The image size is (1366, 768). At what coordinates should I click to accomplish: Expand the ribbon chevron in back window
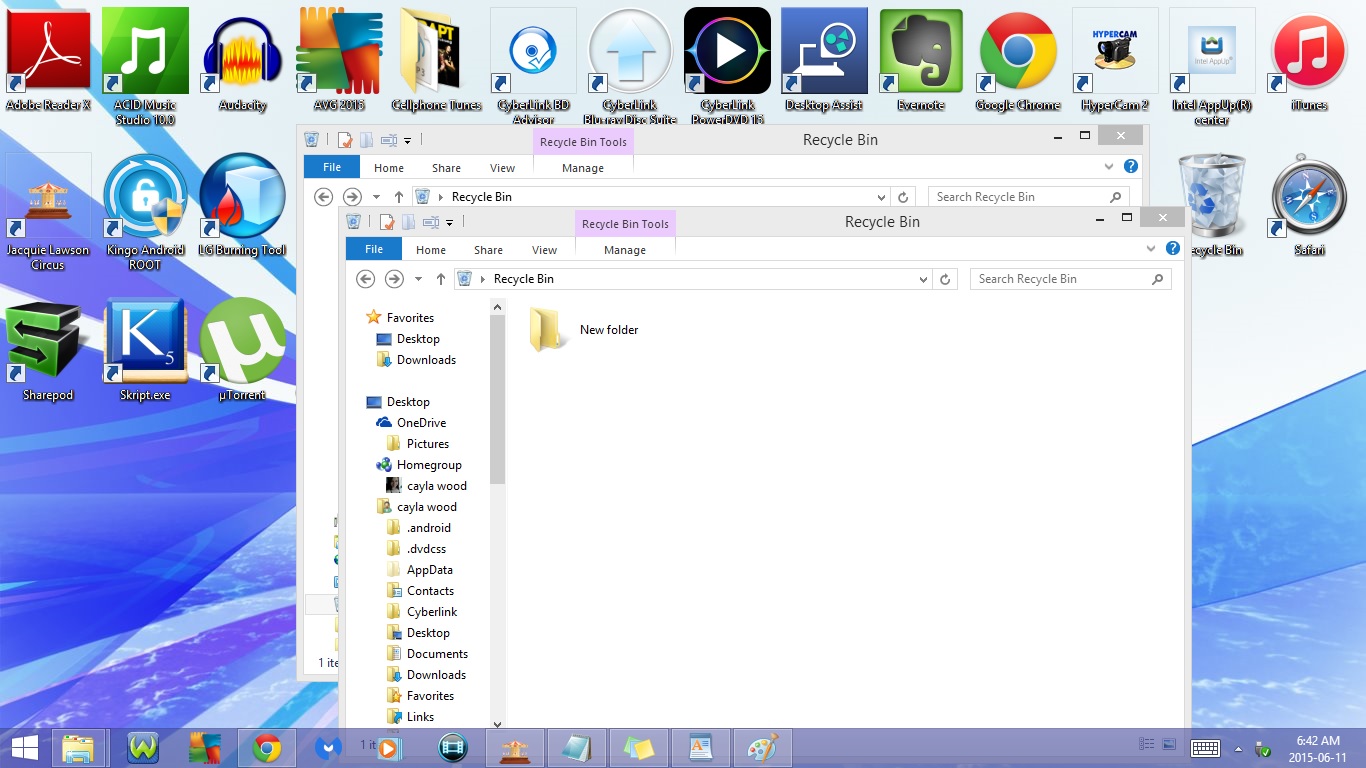(x=1109, y=167)
